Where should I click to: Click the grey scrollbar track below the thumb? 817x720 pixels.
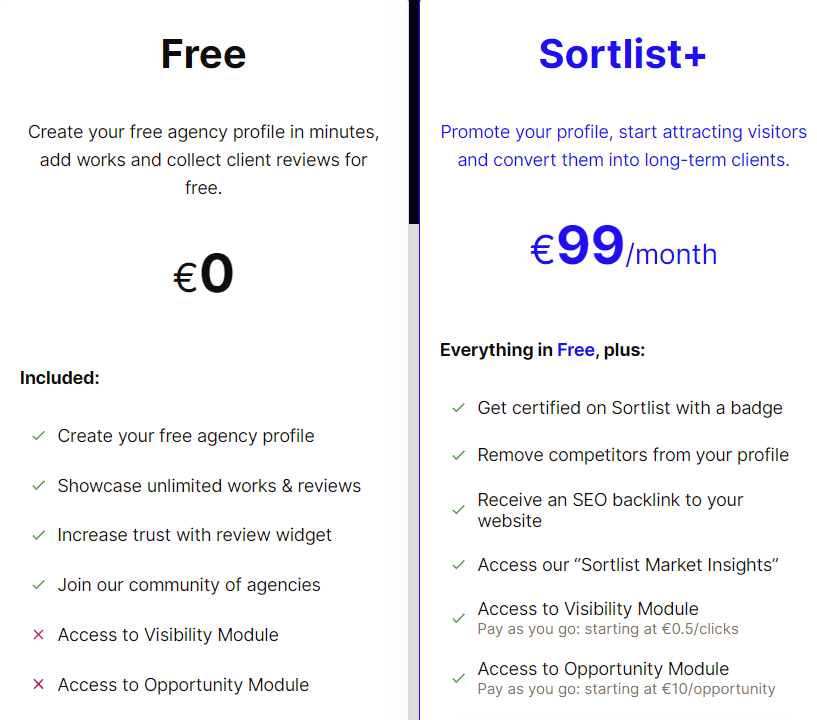tap(414, 469)
